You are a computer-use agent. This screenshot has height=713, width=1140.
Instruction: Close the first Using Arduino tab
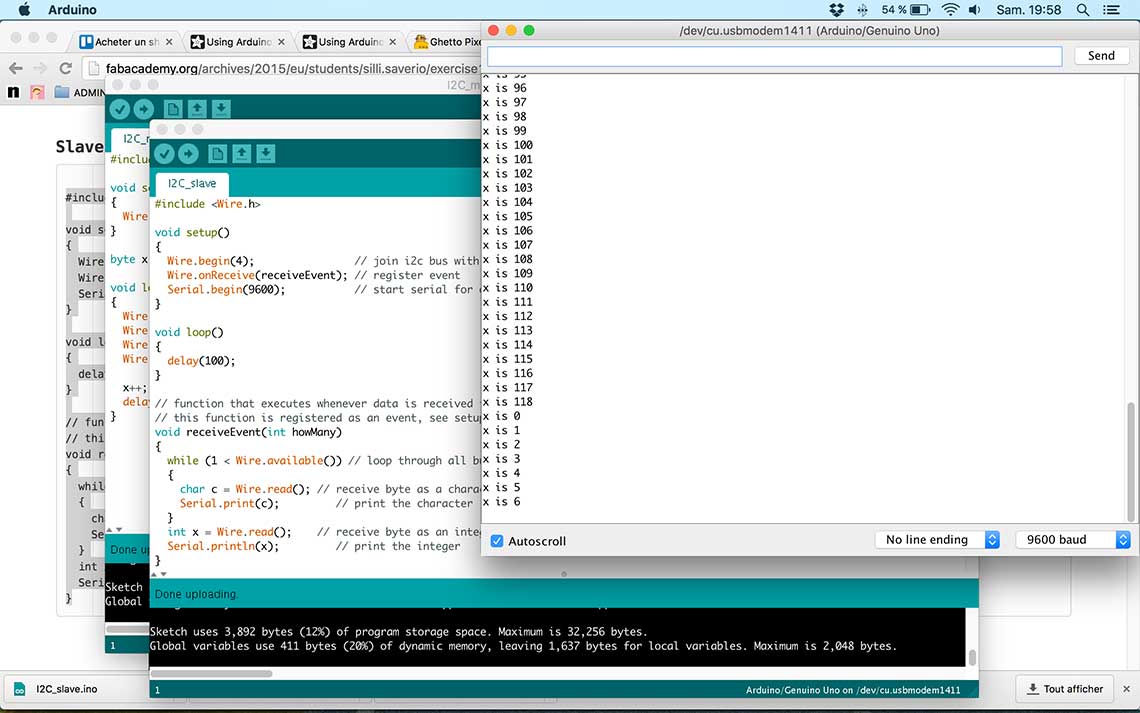281,42
